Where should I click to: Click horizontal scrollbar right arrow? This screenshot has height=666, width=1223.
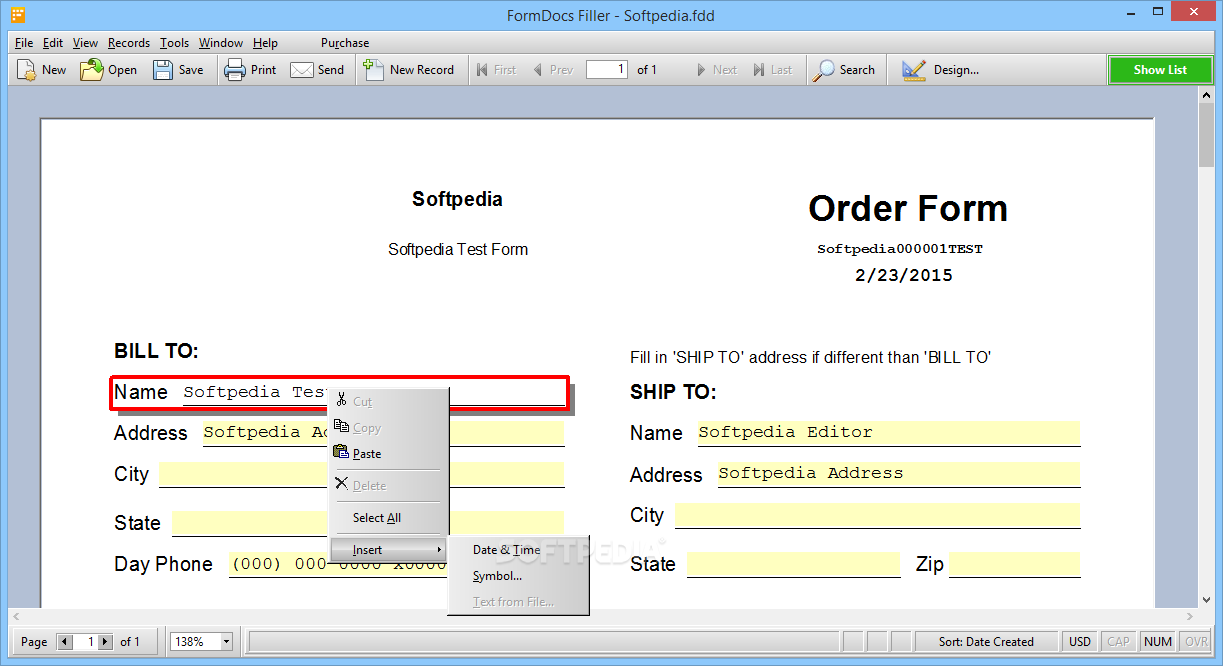(x=1189, y=617)
